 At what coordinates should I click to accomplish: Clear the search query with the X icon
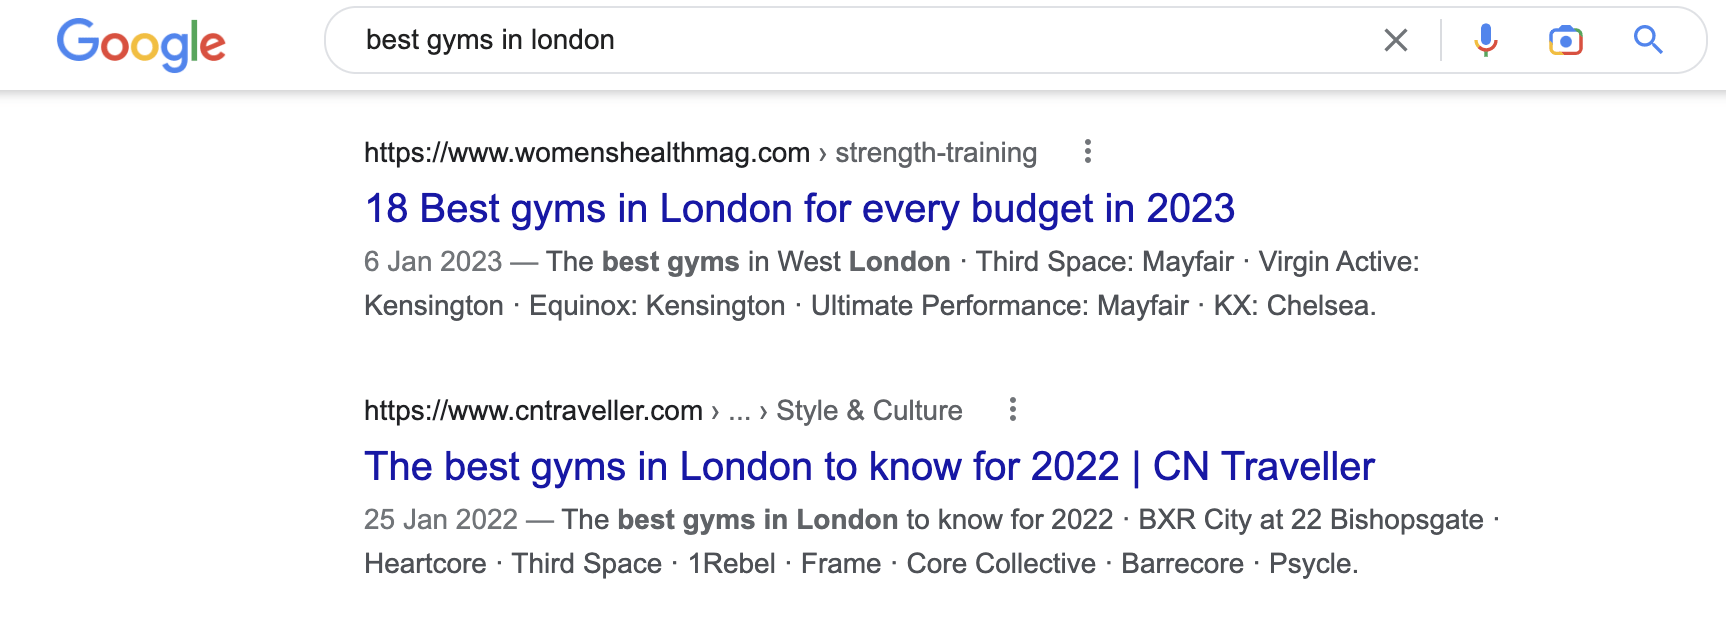coord(1396,40)
